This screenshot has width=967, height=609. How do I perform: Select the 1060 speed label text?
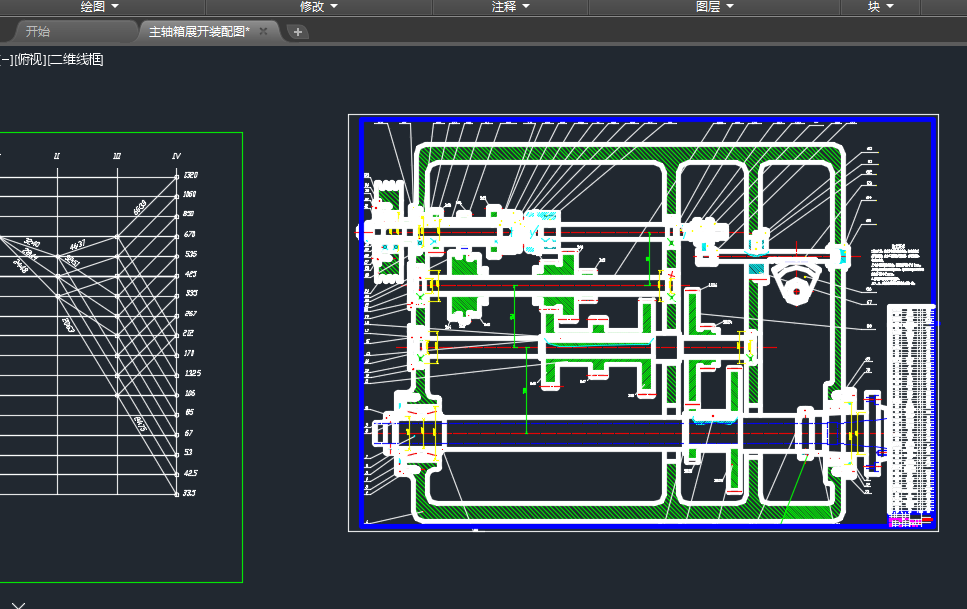coord(189,194)
